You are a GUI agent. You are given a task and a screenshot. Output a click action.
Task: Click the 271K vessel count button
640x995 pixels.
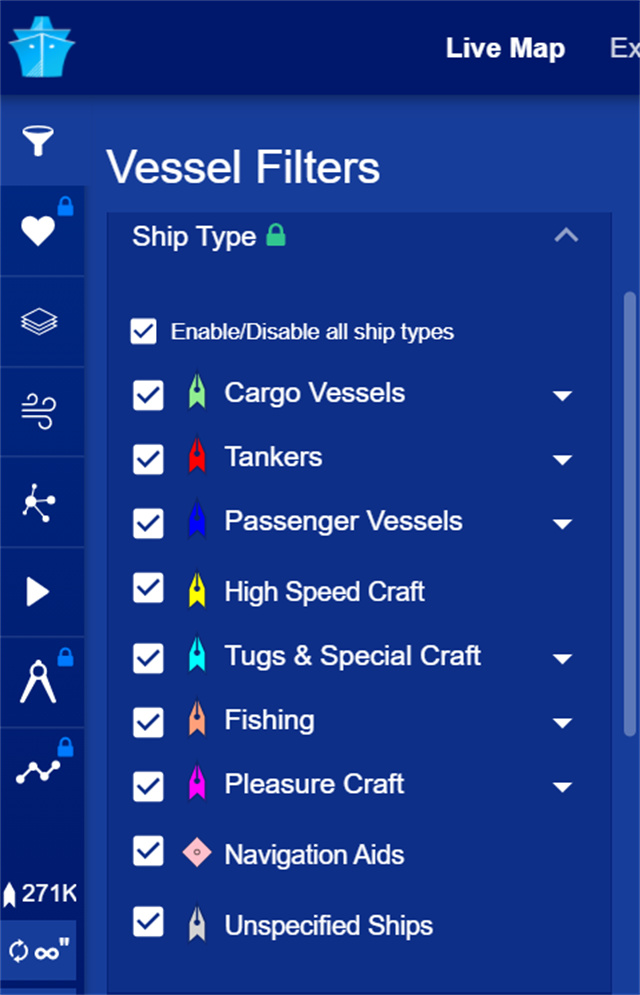[39, 893]
